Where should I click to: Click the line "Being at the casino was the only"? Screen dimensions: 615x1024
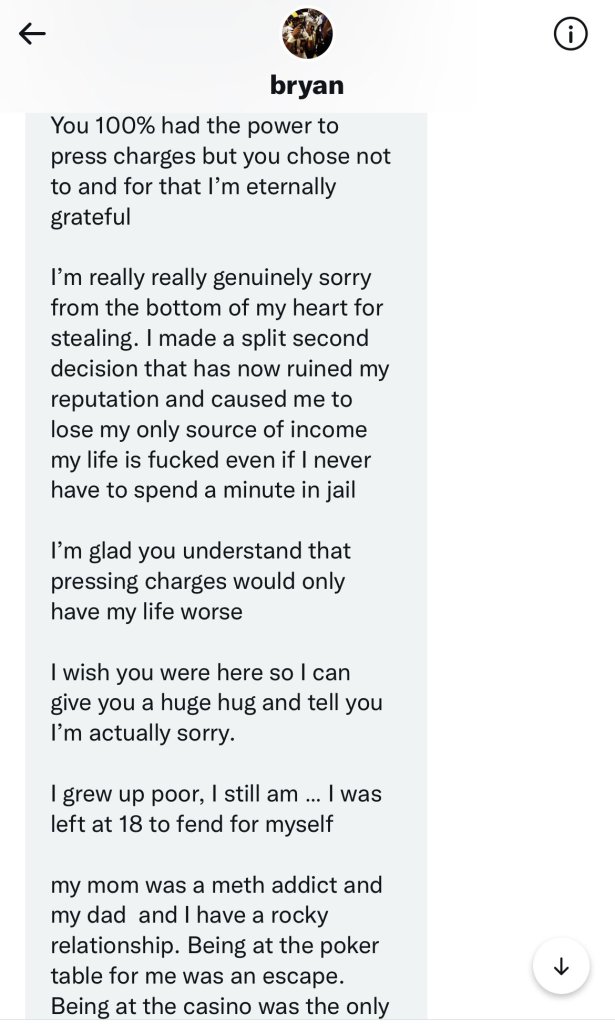pos(220,1006)
